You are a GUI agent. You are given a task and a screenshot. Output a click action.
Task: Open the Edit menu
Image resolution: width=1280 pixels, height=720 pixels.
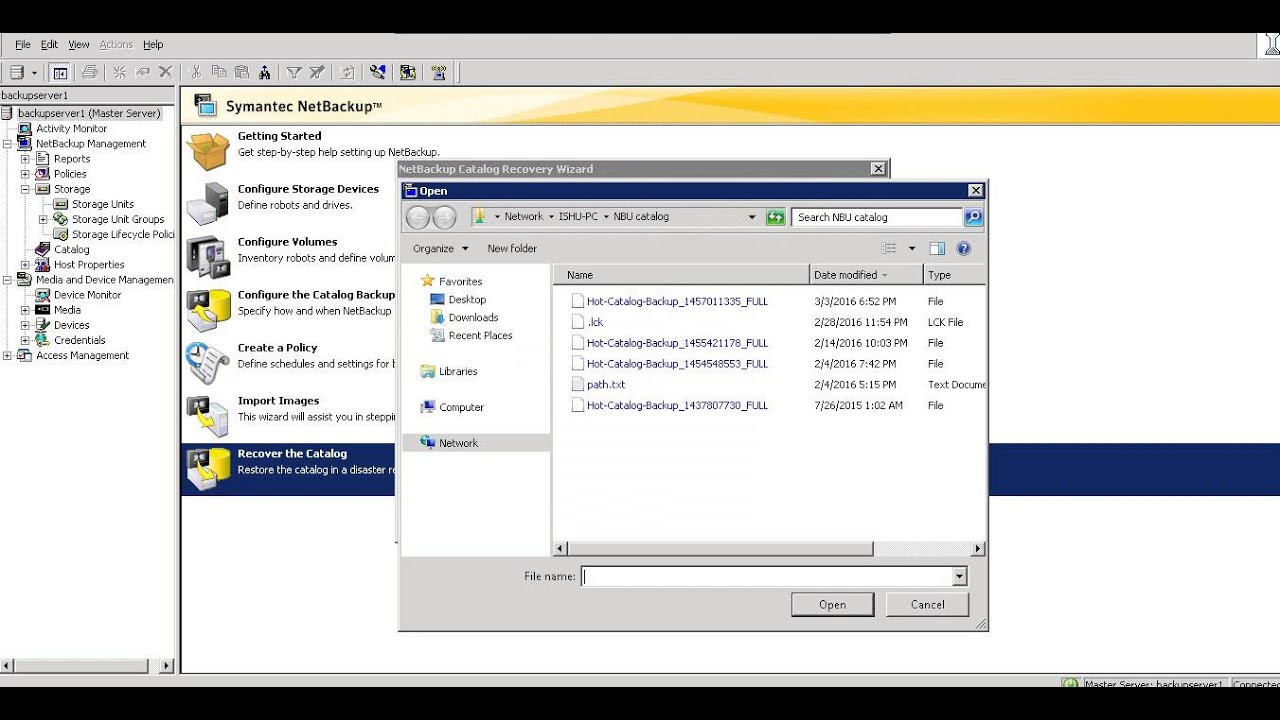tap(49, 45)
